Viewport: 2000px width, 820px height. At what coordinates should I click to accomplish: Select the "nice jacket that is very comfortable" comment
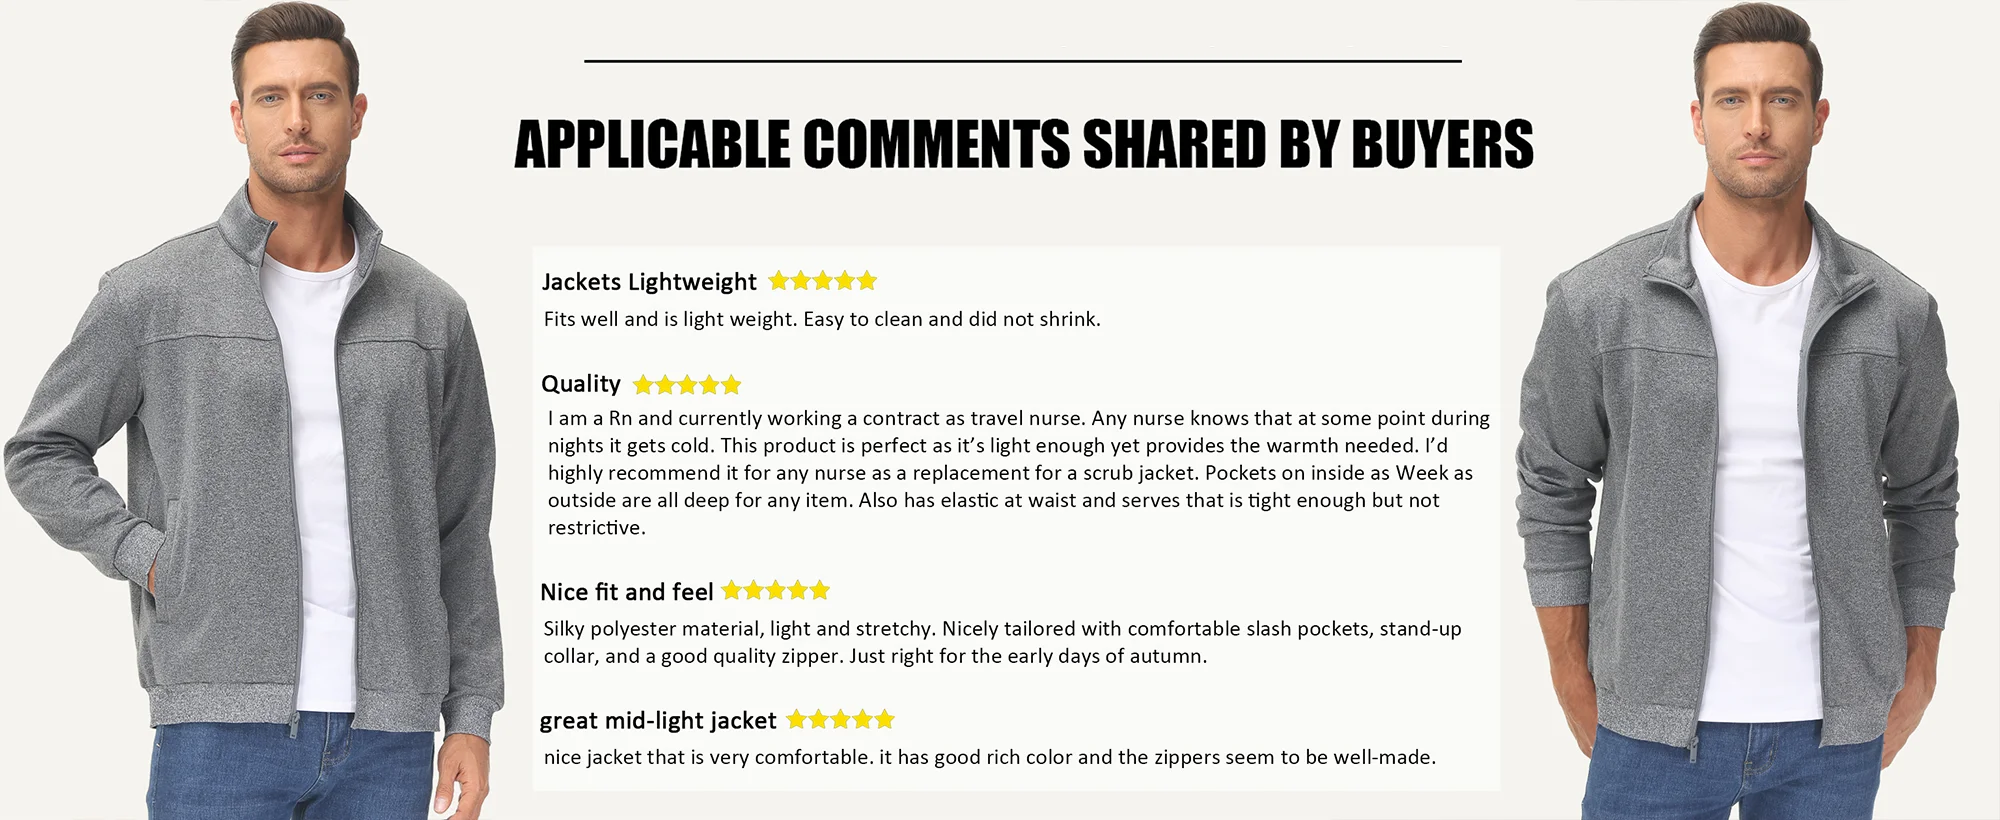[990, 757]
